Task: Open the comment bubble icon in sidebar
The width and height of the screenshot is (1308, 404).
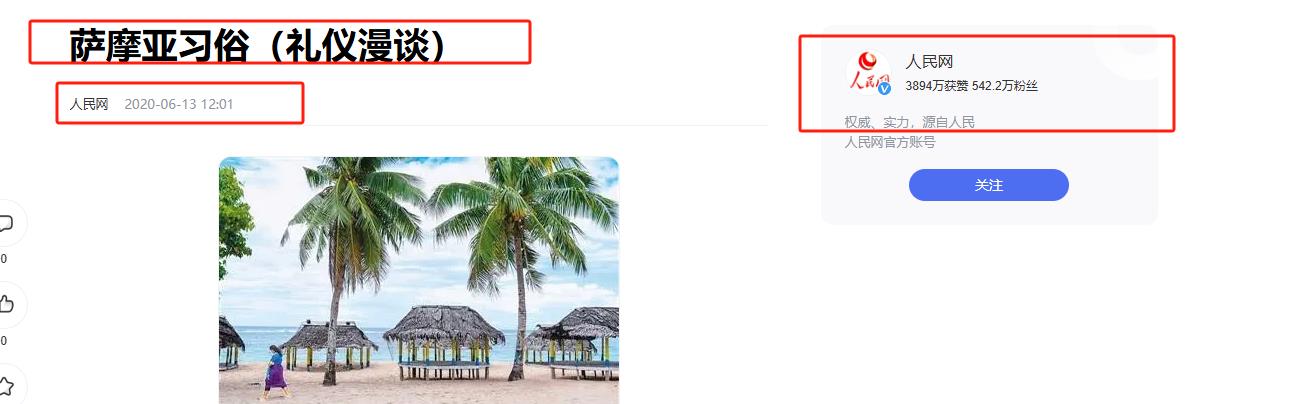Action: point(5,222)
